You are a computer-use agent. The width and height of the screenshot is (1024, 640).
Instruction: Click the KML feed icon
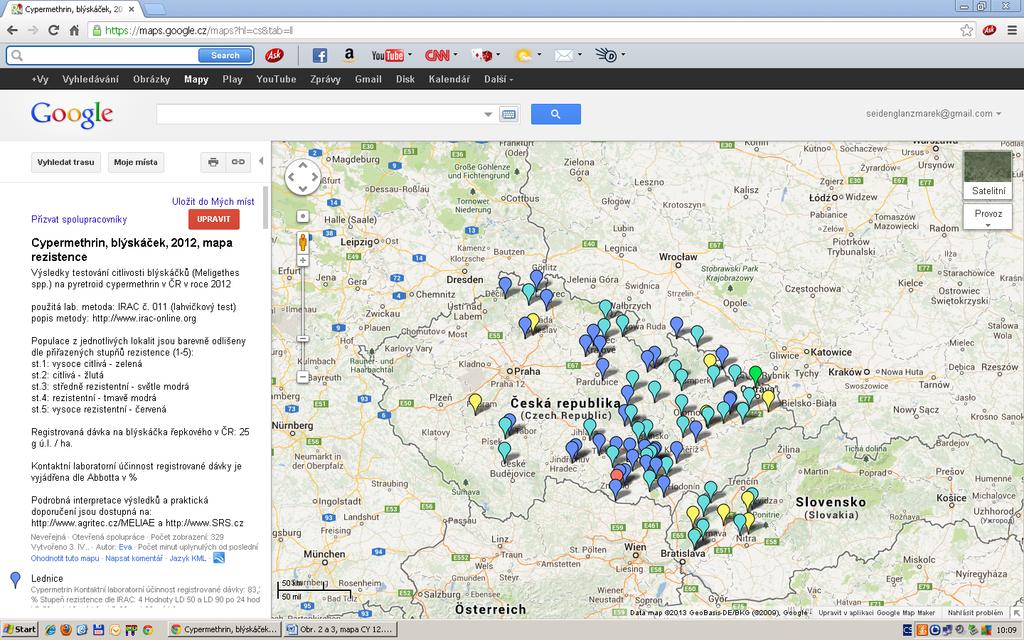coord(219,558)
